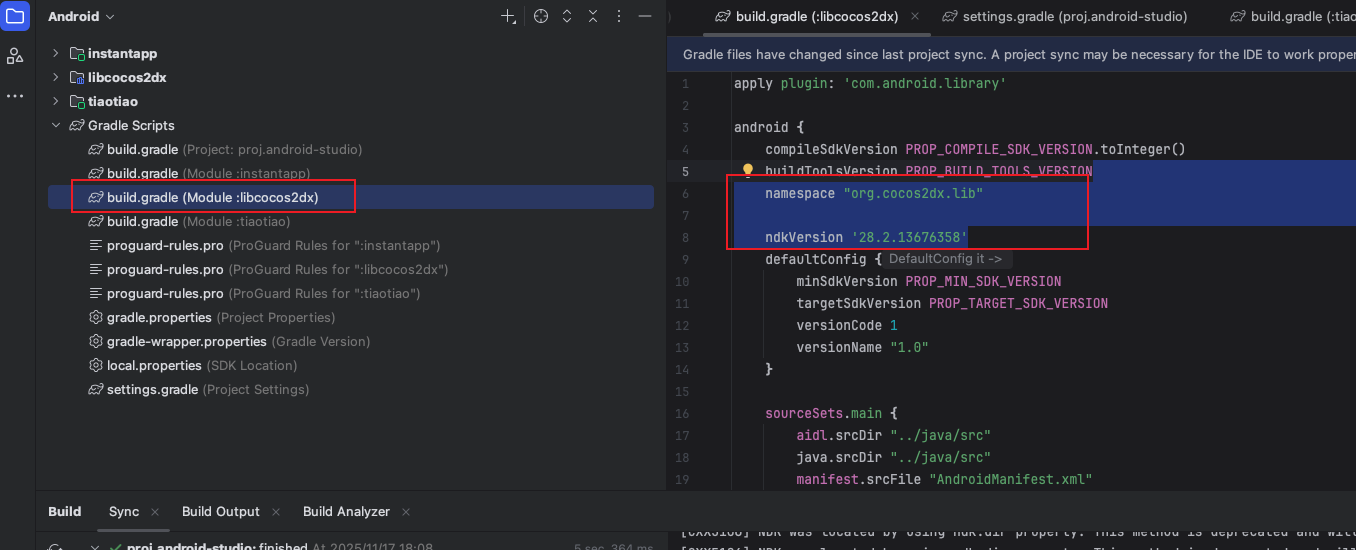Close the Sync tab
1356x550 pixels.
tap(156, 512)
